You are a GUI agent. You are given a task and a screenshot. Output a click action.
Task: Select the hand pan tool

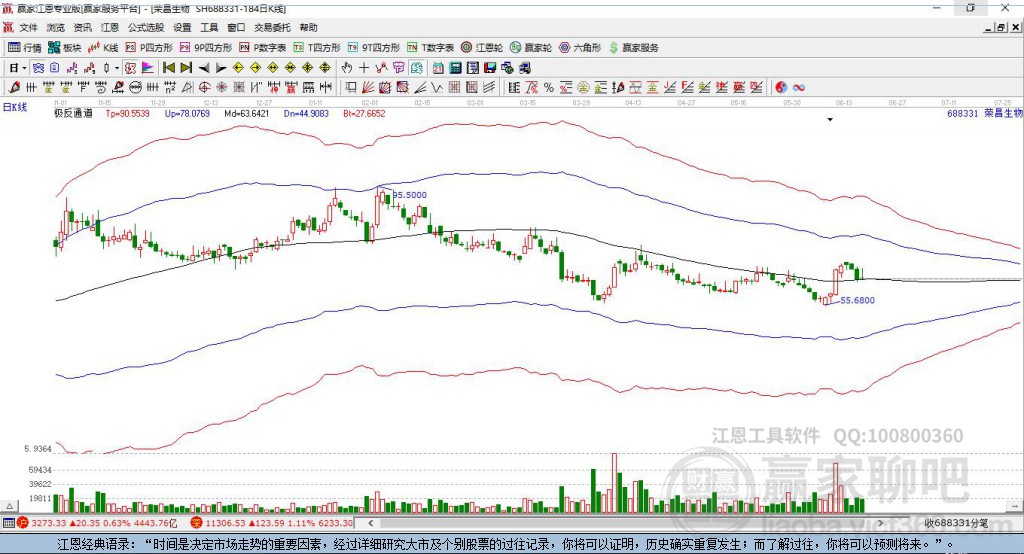pos(347,68)
